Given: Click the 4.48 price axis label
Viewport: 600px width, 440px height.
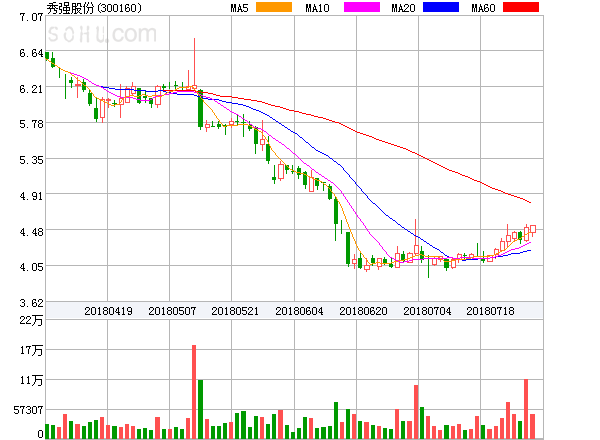Looking at the screenshot, I should click(x=31, y=232).
